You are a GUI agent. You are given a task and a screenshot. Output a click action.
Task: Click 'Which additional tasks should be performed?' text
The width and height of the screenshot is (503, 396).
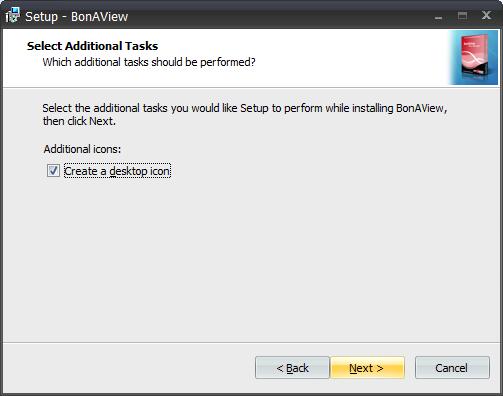click(149, 62)
